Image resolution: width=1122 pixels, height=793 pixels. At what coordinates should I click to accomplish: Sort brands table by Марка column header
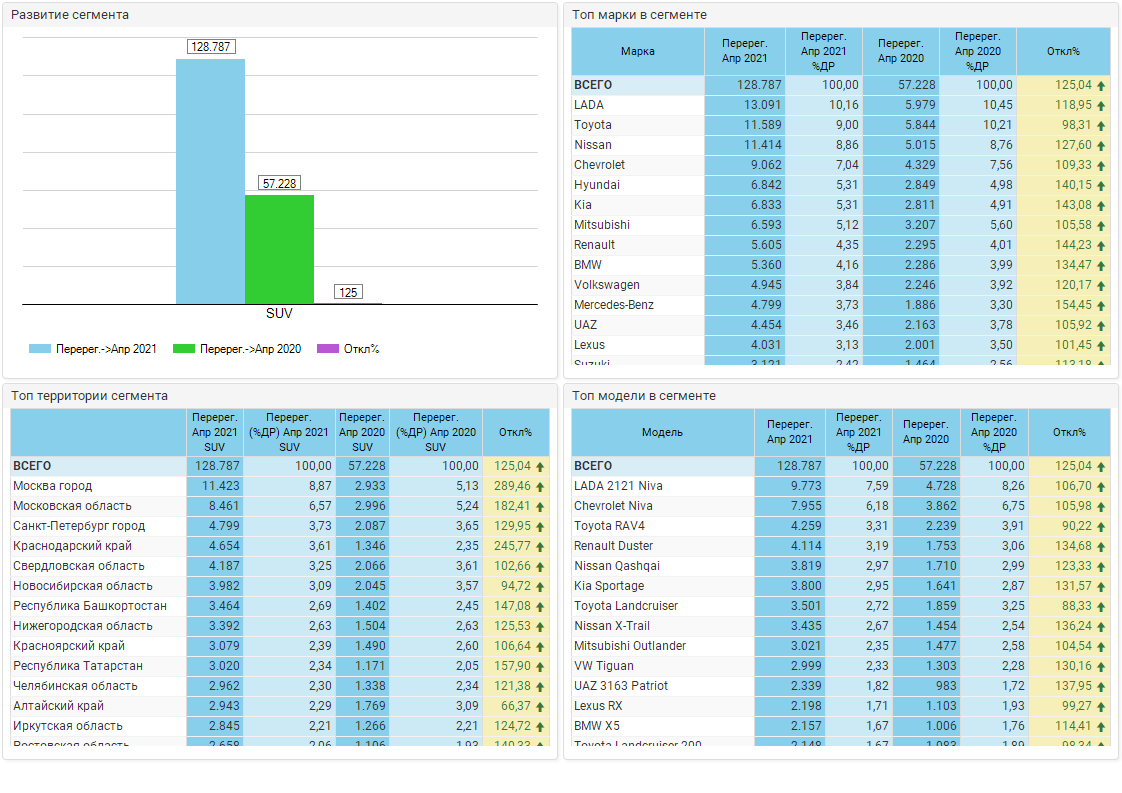click(x=637, y=51)
